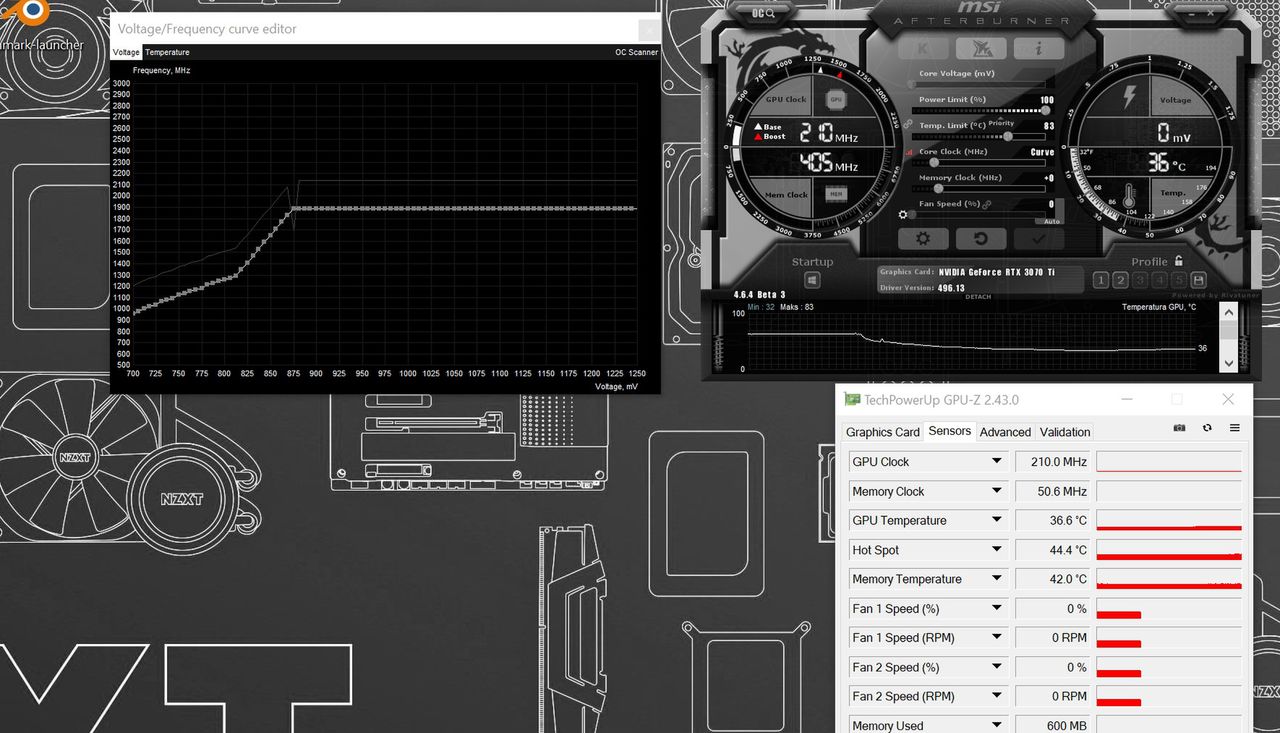1280x733 pixels.
Task: Expand the Memory Used sensor dropdown
Action: point(997,725)
